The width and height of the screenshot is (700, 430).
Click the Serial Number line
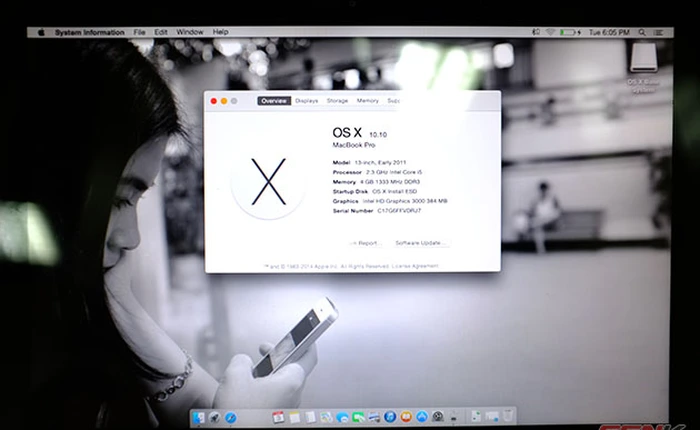pyautogui.click(x=377, y=211)
